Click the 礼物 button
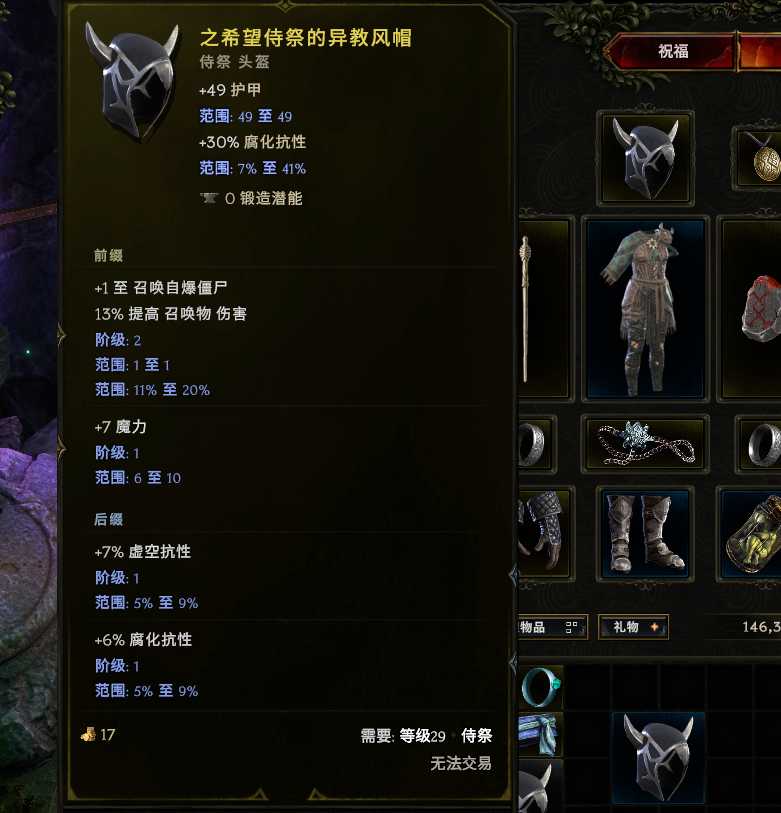 pos(633,627)
